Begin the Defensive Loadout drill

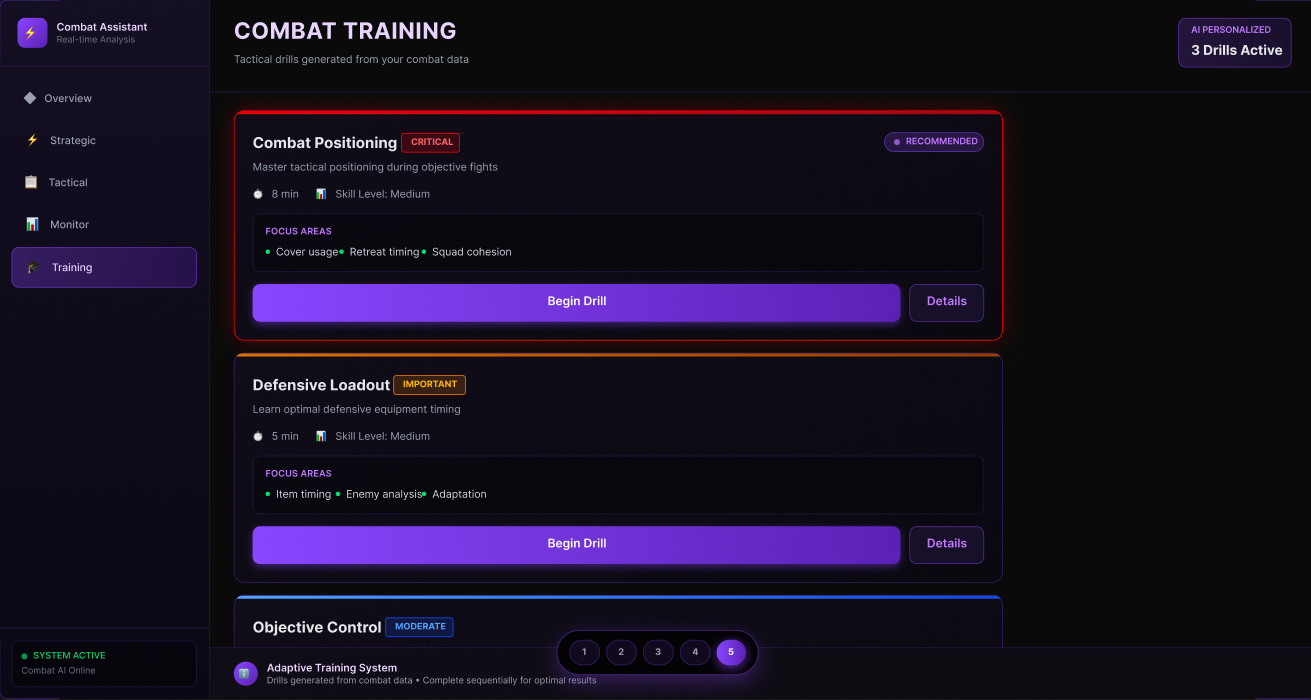pos(576,544)
